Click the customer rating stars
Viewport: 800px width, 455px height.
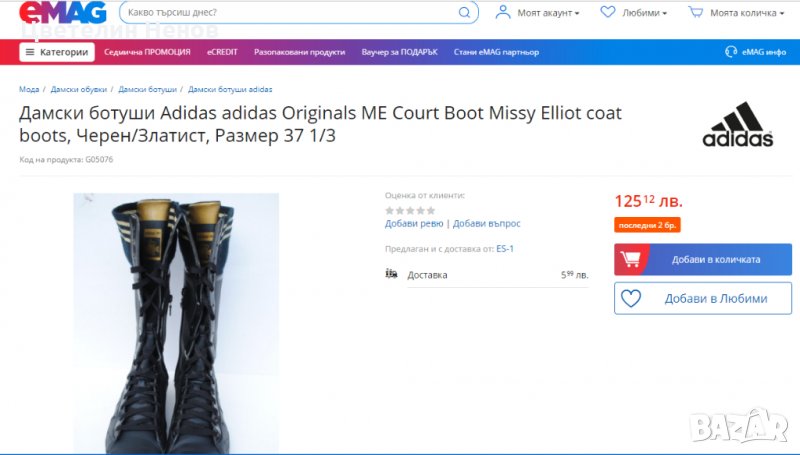pyautogui.click(x=410, y=210)
